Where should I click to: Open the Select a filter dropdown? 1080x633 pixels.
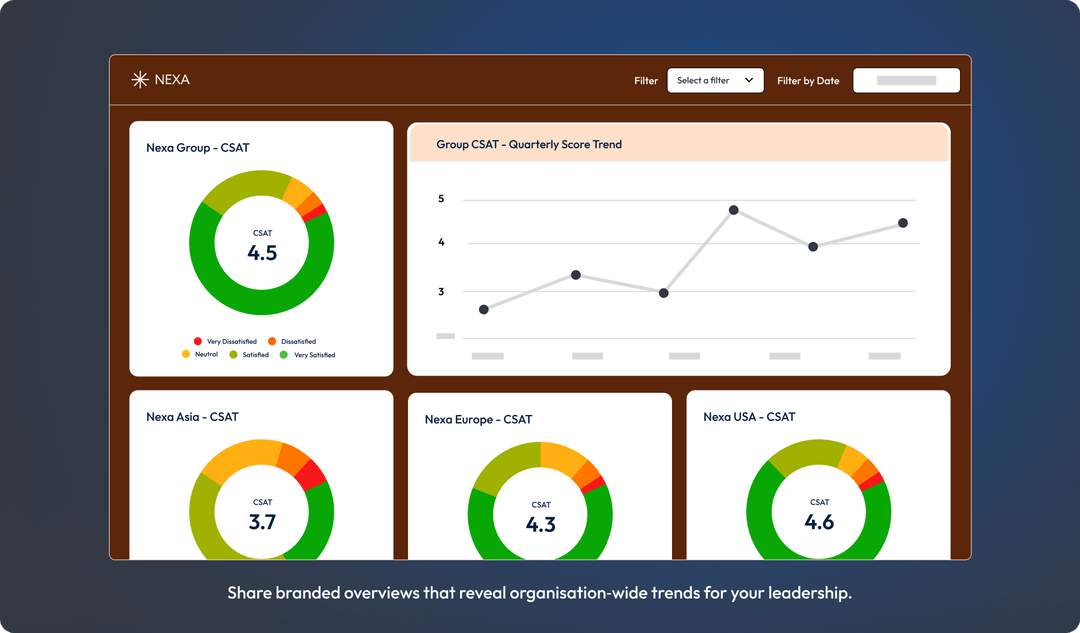point(715,80)
